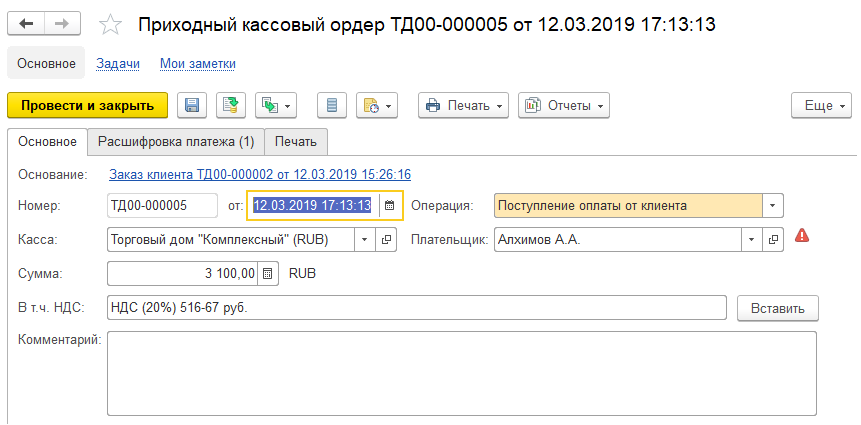
Task: Open the document movements report icon
Action: pyautogui.click(x=332, y=105)
